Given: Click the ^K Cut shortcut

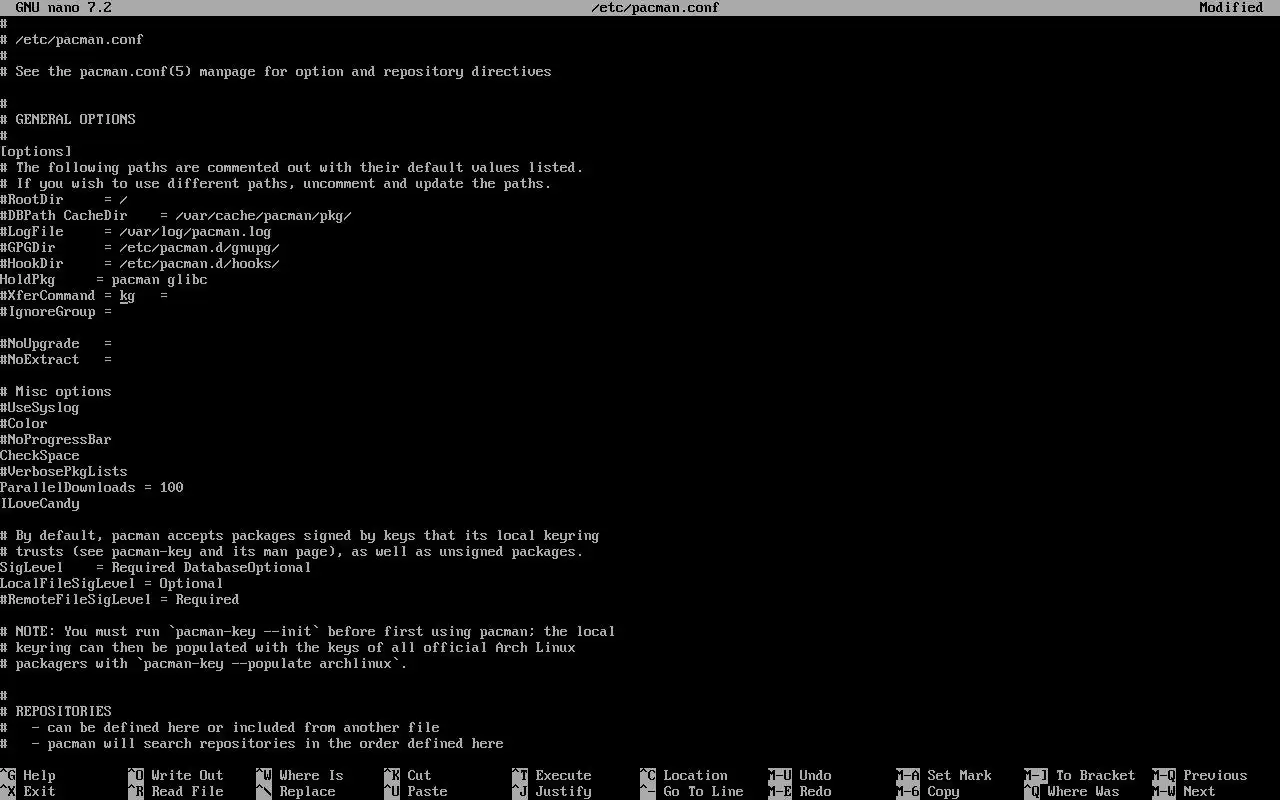Looking at the screenshot, I should (x=408, y=775).
